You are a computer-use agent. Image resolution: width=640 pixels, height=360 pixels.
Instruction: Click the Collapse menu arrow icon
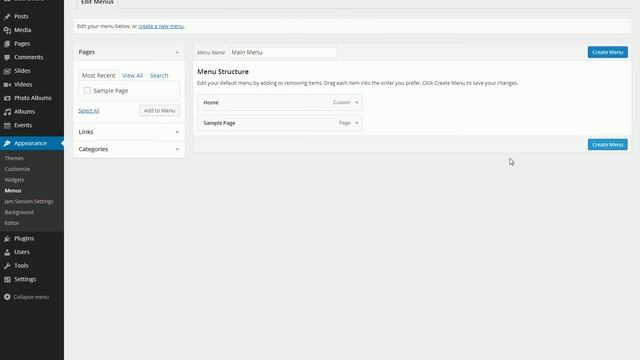tap(7, 297)
